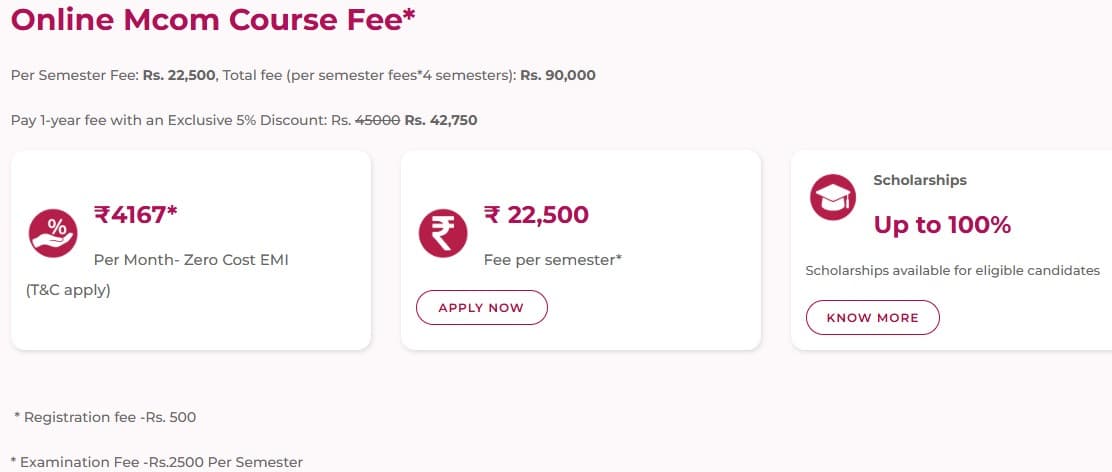This screenshot has width=1112, height=472.
Task: Click the "(T&C apply)" note
Action: 68,291
